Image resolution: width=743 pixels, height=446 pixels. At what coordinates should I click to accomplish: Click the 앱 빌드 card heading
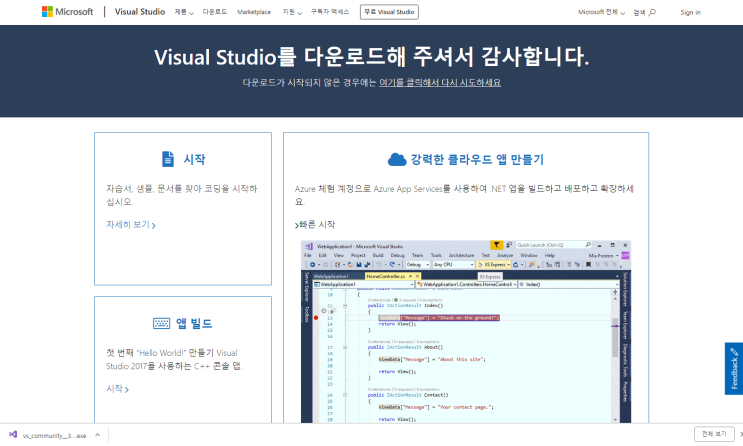[194, 323]
